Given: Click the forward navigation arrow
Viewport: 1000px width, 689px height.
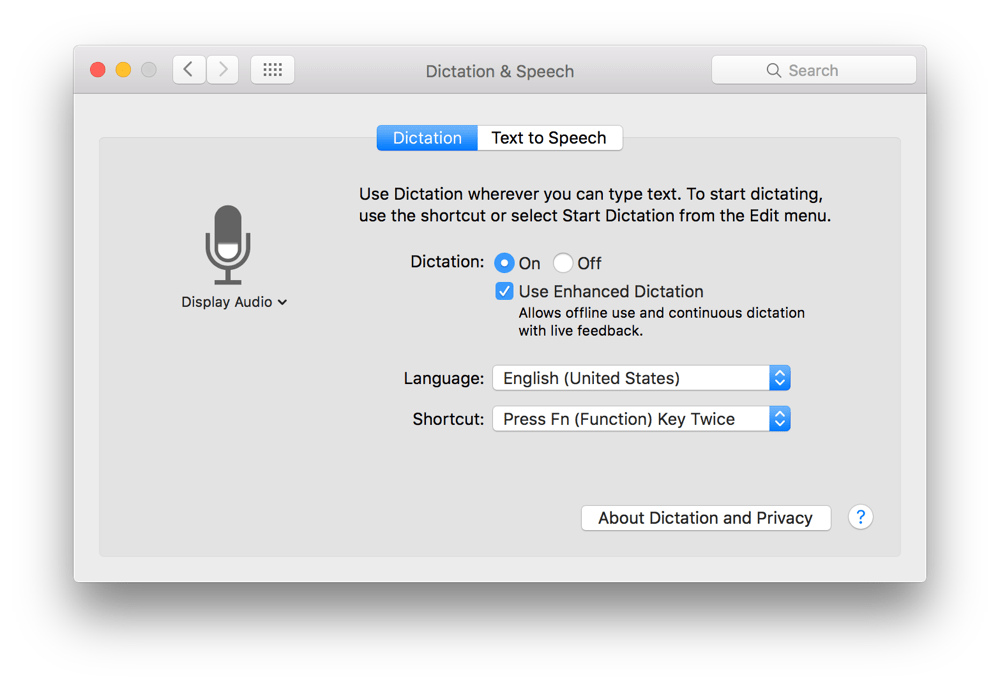Looking at the screenshot, I should [x=221, y=69].
